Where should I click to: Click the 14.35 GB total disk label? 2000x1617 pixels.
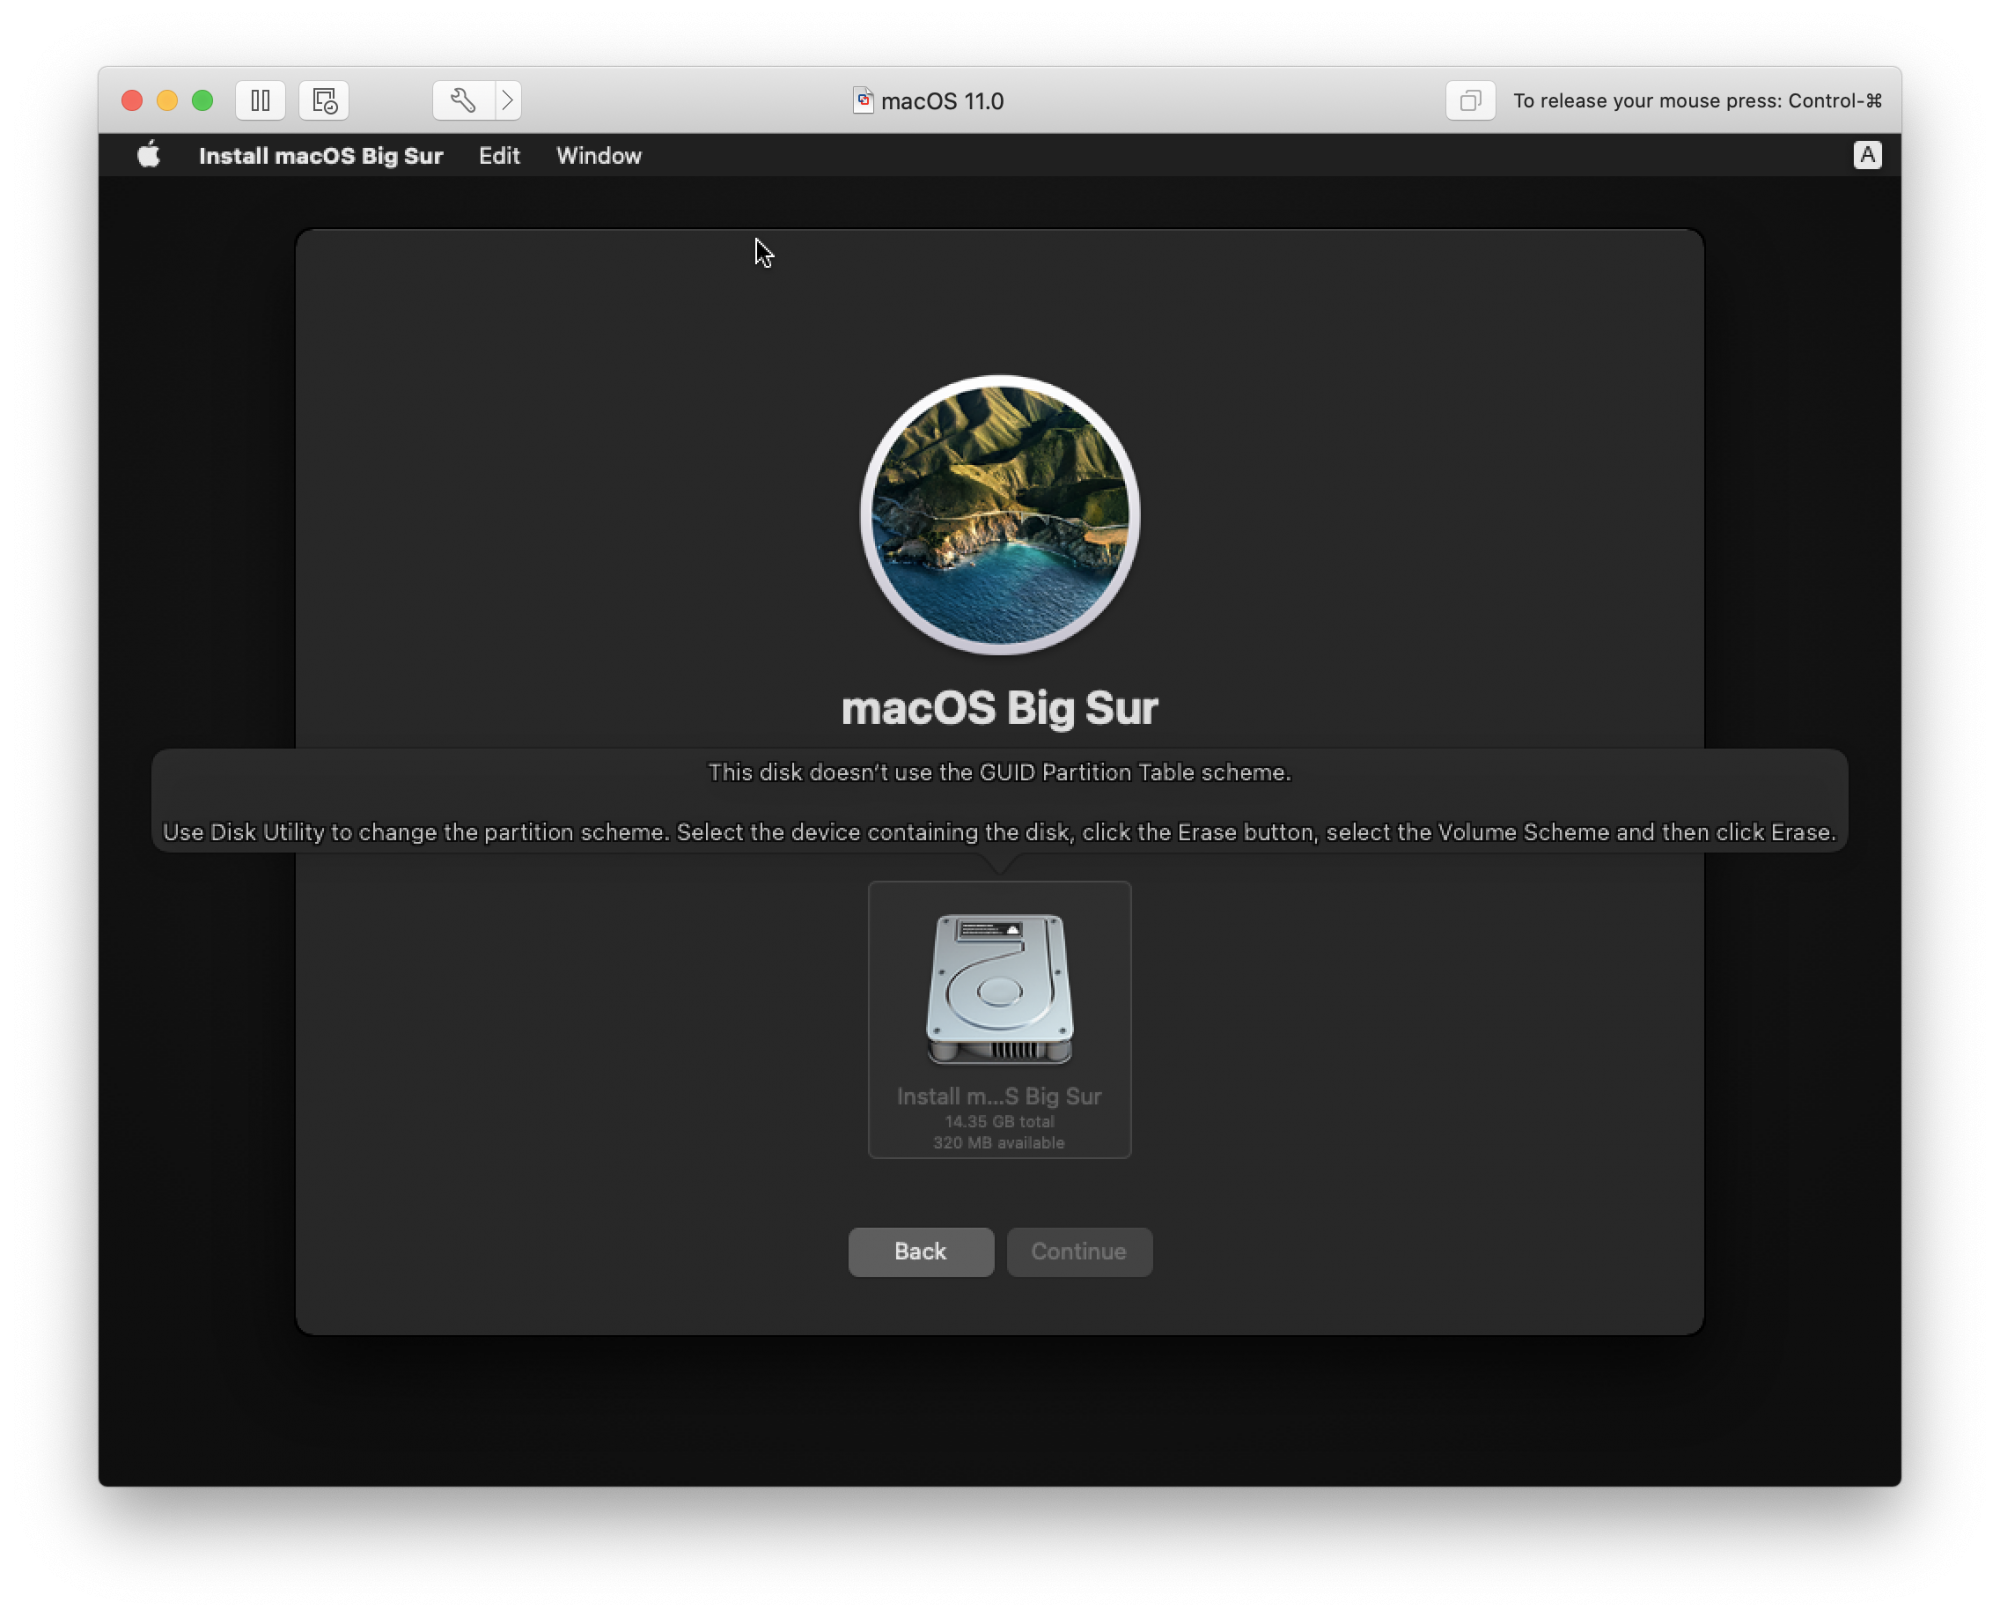click(x=998, y=1121)
